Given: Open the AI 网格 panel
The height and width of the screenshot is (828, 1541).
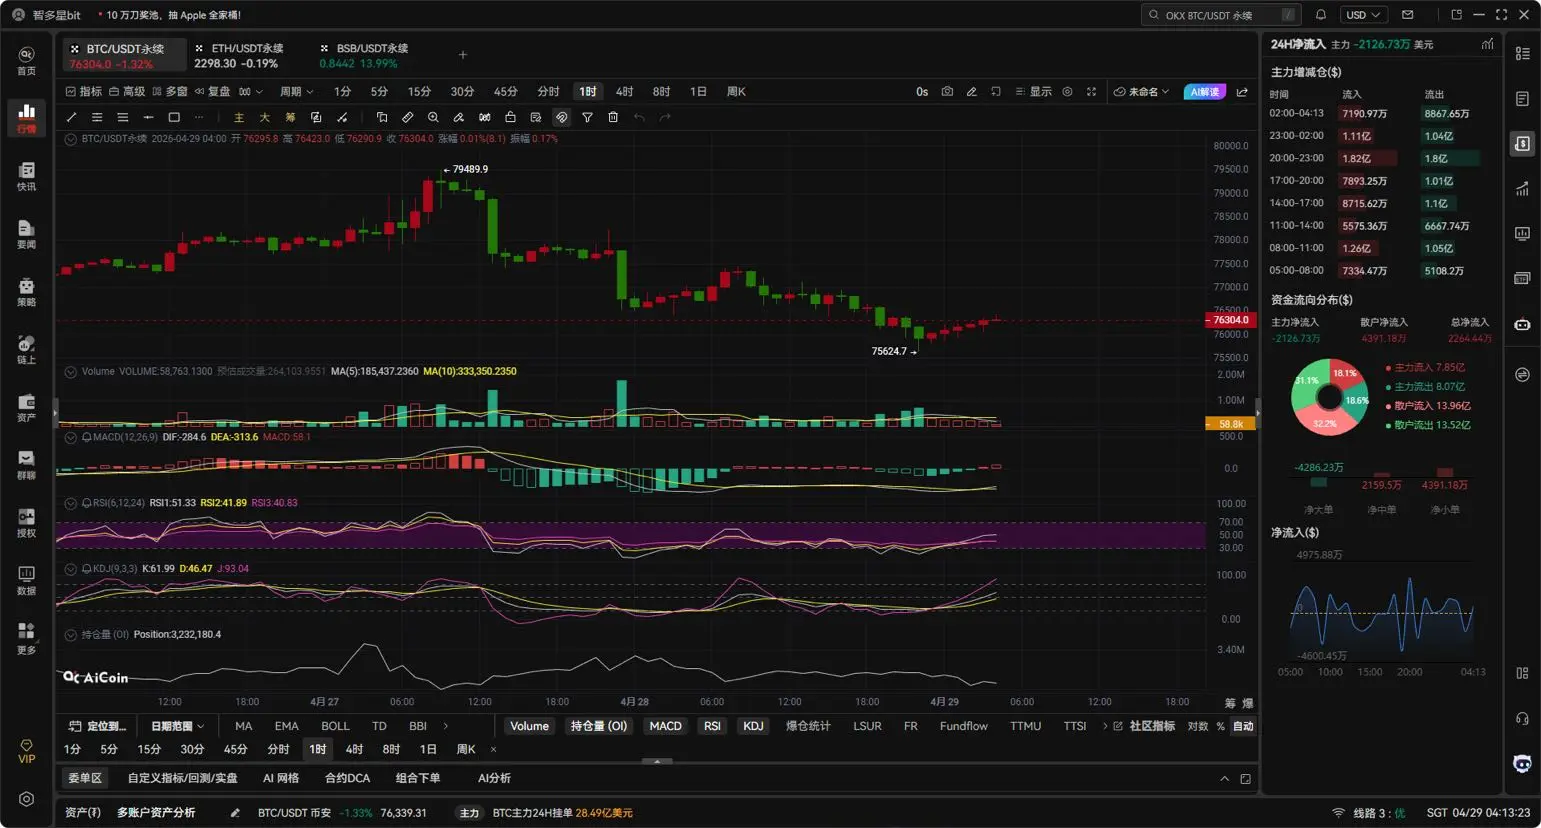Looking at the screenshot, I should [281, 778].
